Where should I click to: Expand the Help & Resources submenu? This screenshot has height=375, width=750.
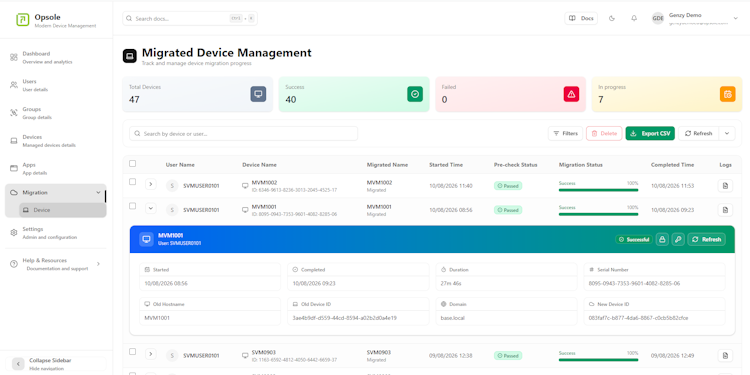pos(99,264)
